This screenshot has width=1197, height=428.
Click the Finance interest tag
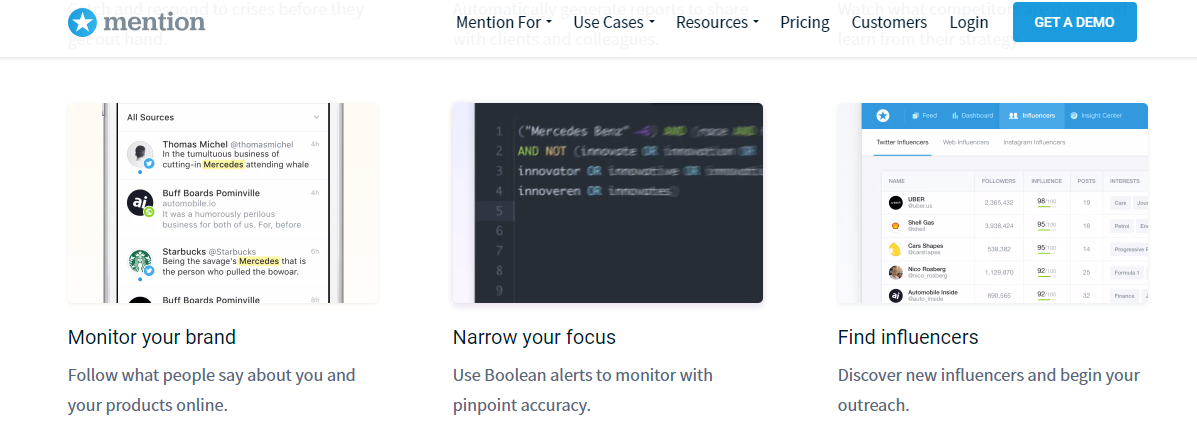pyautogui.click(x=1124, y=295)
